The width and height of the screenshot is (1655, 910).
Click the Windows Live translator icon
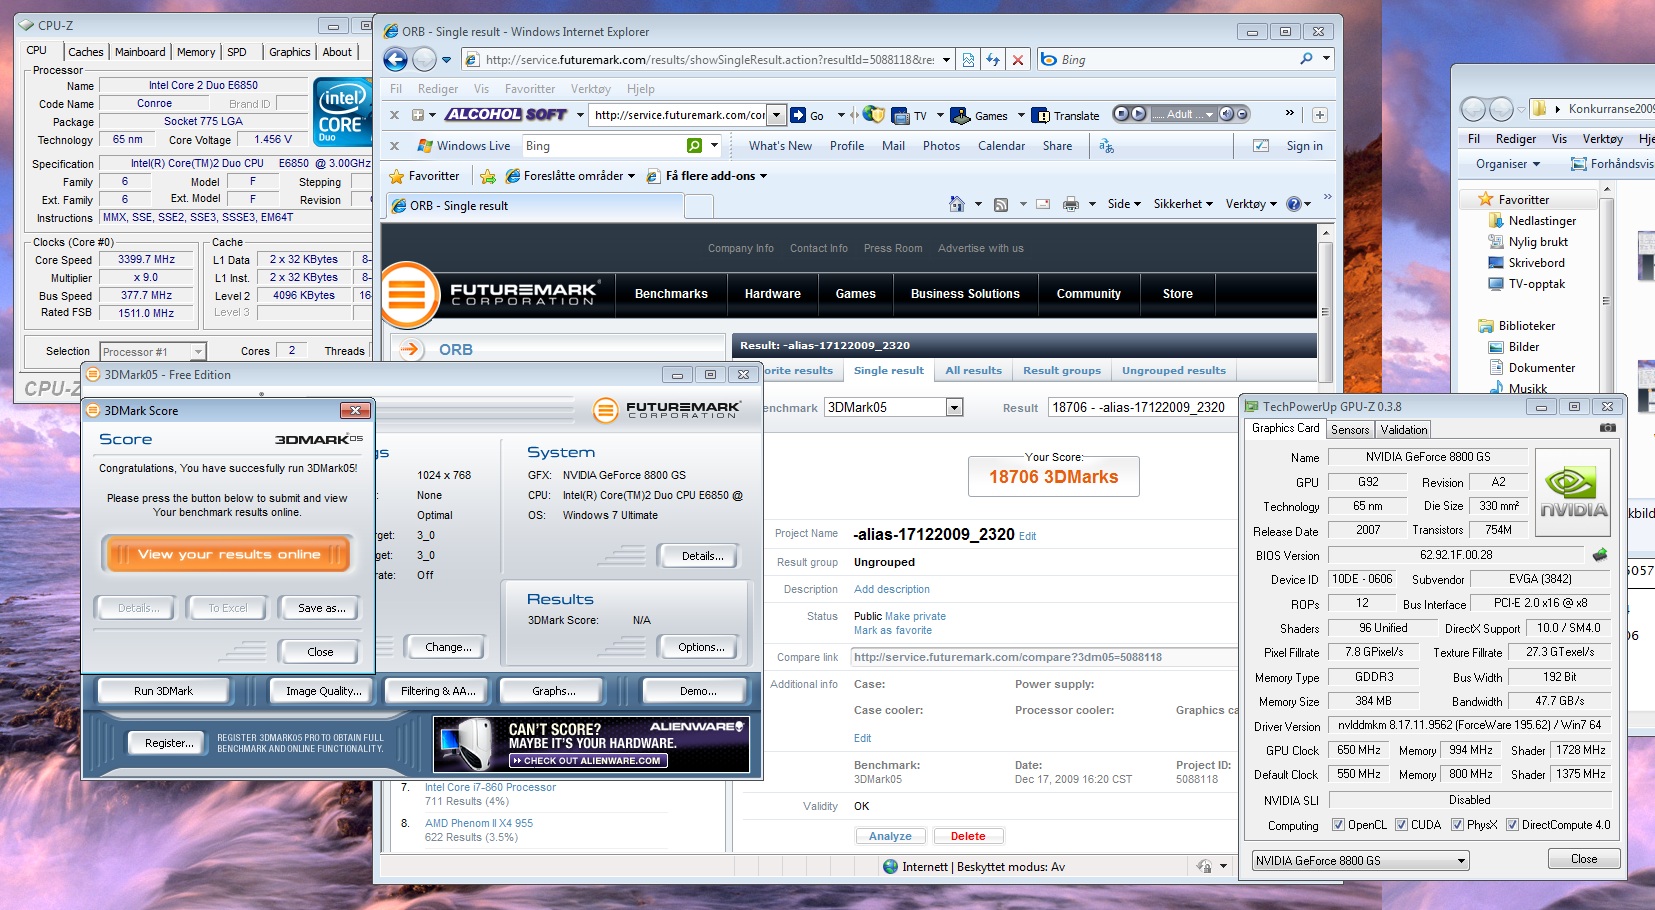pyautogui.click(x=1106, y=146)
